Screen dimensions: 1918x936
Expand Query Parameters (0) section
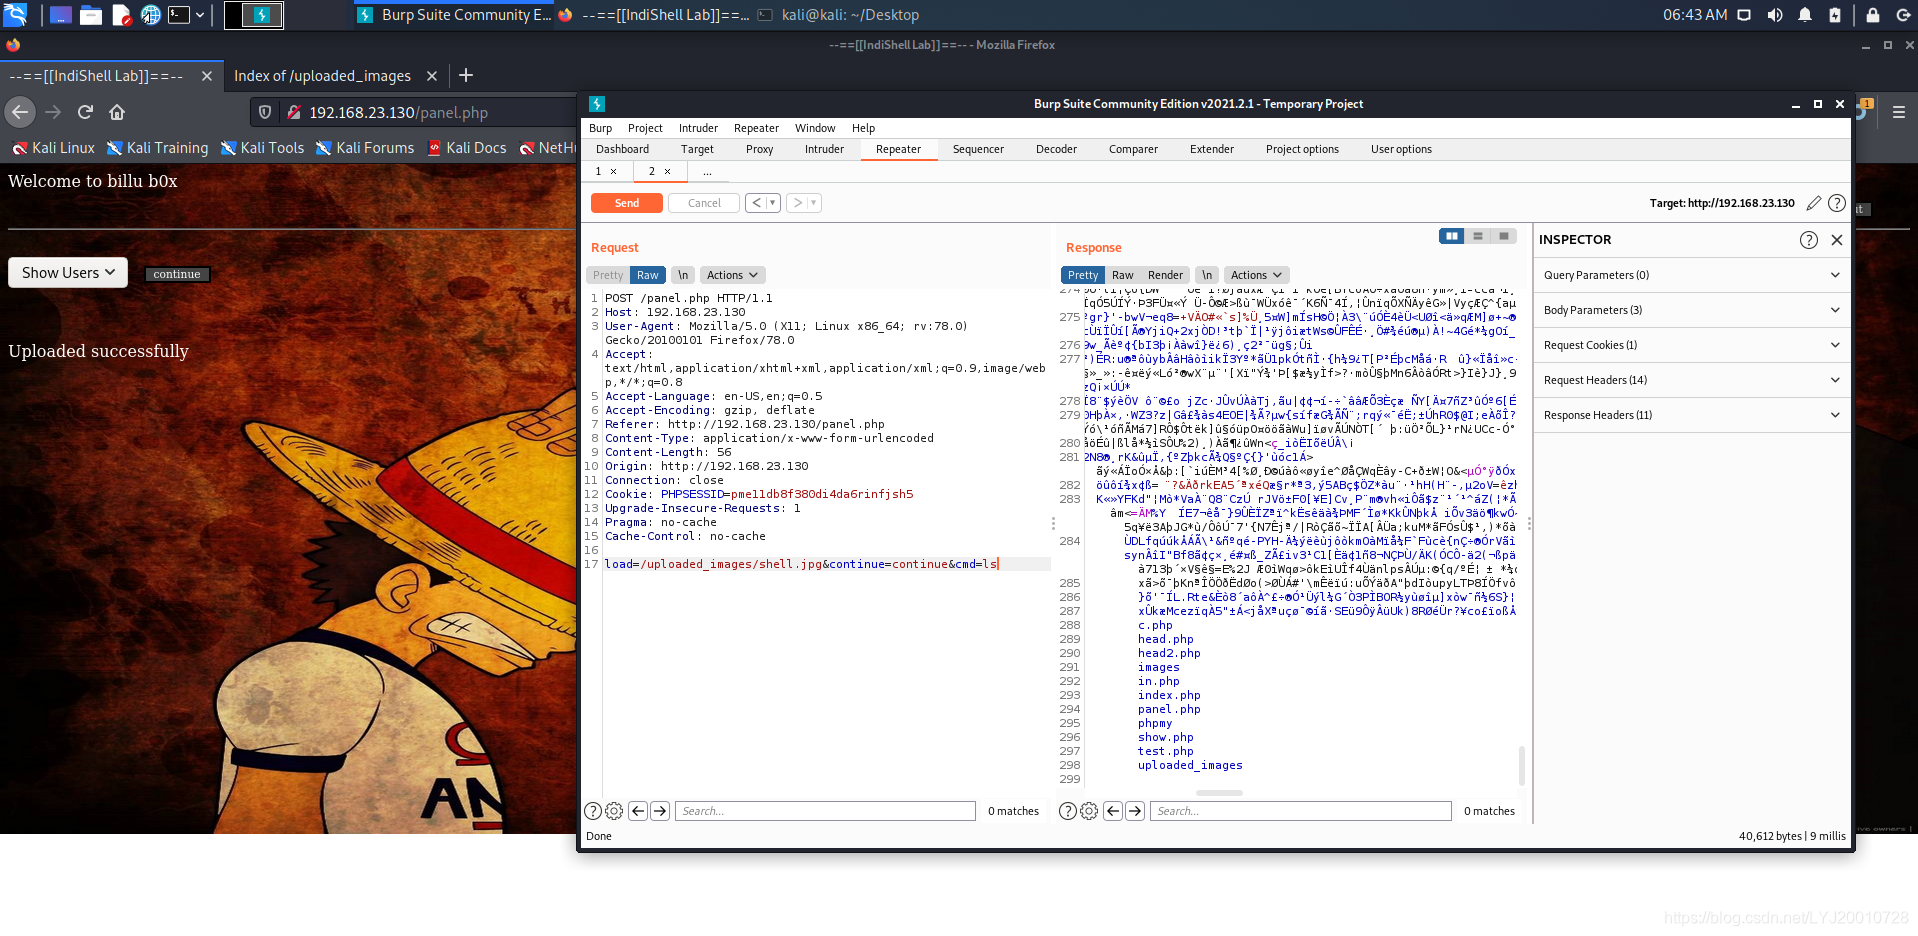point(1691,275)
